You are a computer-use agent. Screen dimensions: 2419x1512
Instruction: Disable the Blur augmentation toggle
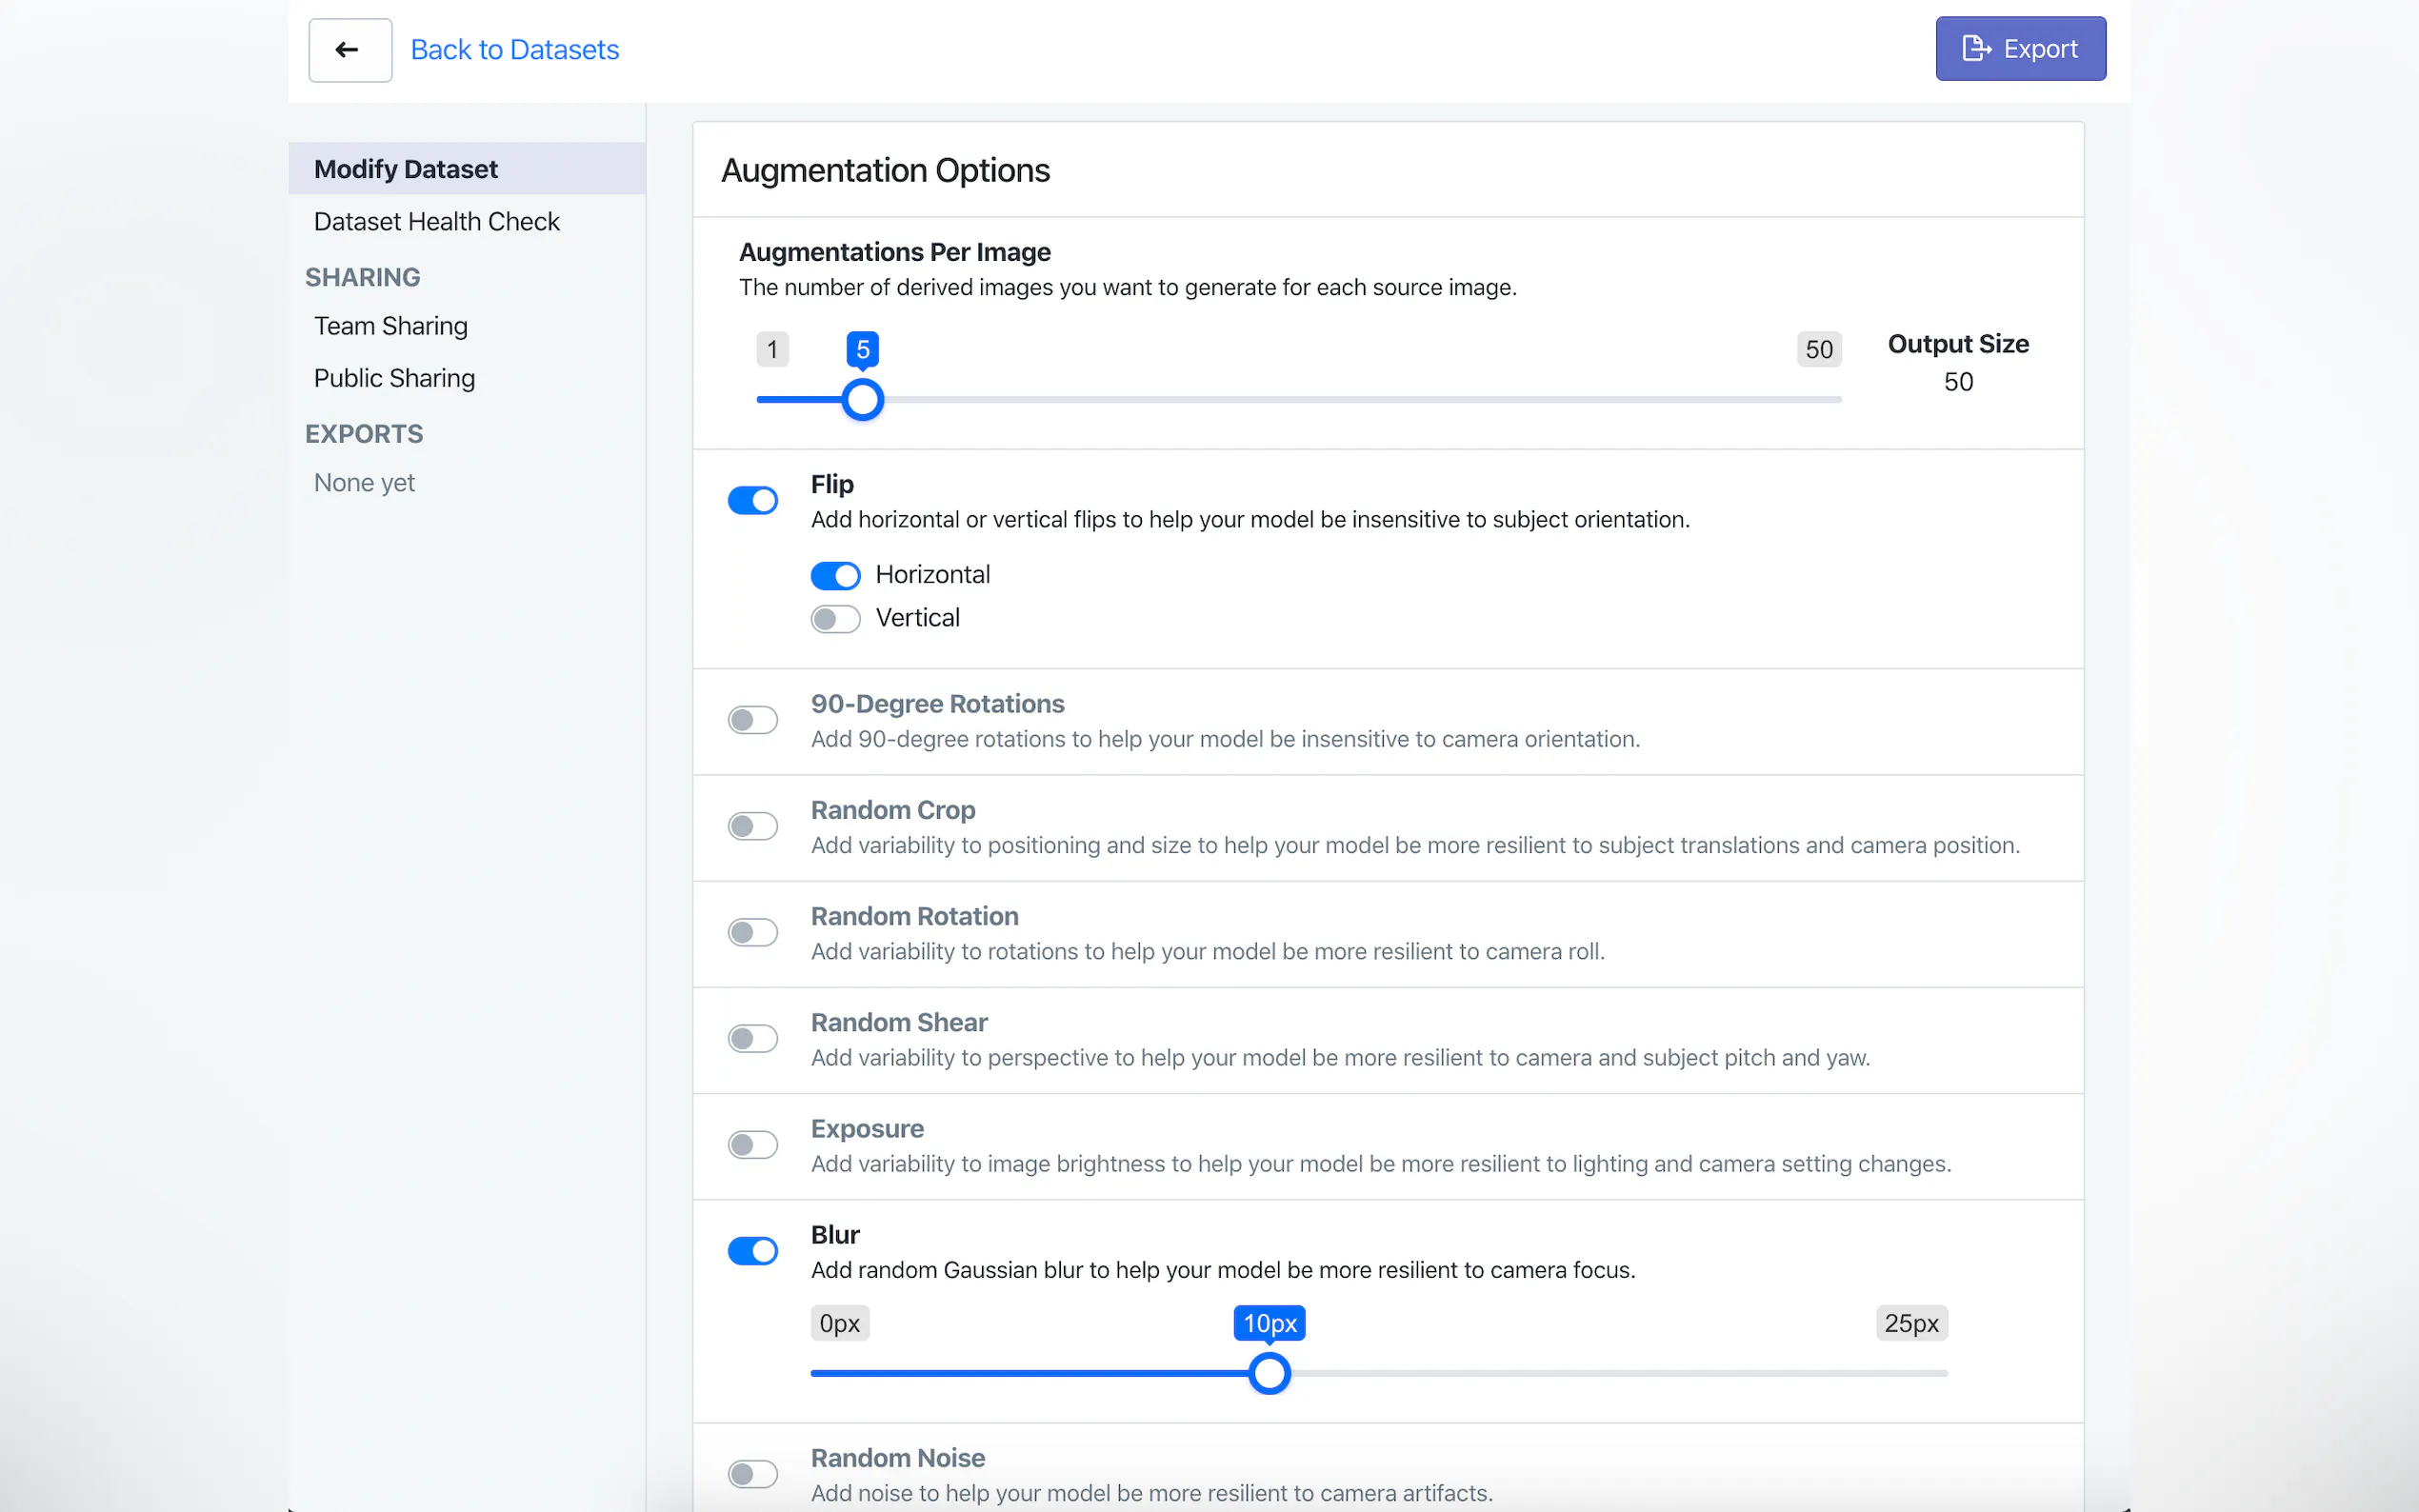pyautogui.click(x=752, y=1250)
